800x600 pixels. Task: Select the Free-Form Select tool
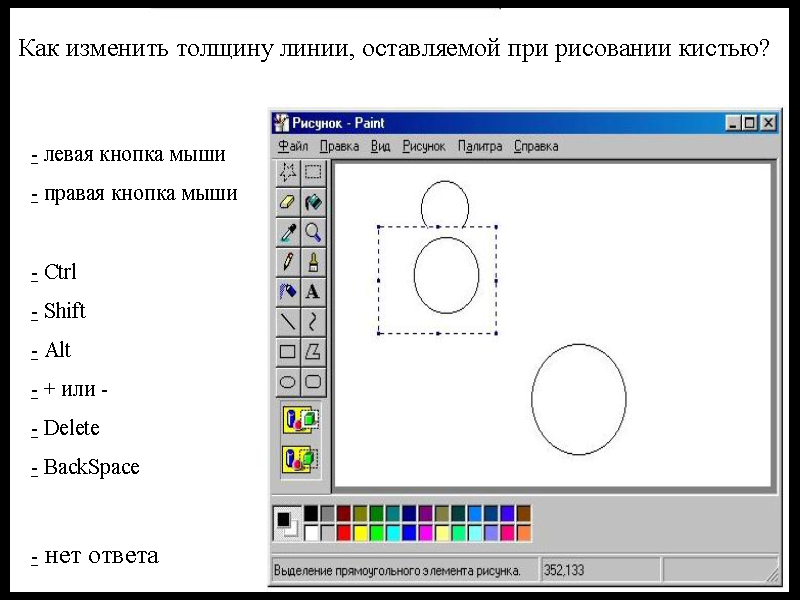[x=288, y=172]
